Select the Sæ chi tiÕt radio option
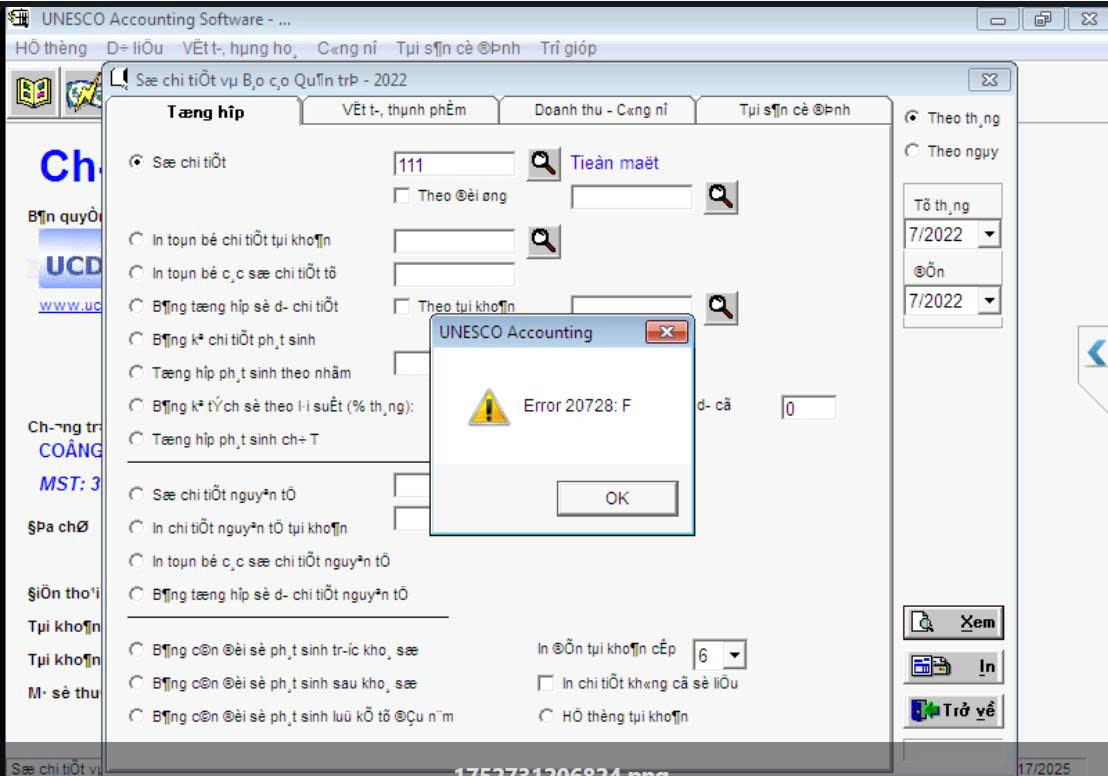The image size is (1108, 776). coord(136,162)
